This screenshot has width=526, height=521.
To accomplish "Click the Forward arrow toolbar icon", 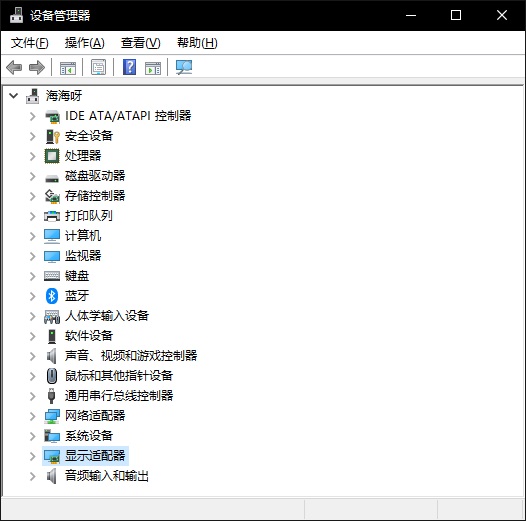I will click(x=37, y=67).
